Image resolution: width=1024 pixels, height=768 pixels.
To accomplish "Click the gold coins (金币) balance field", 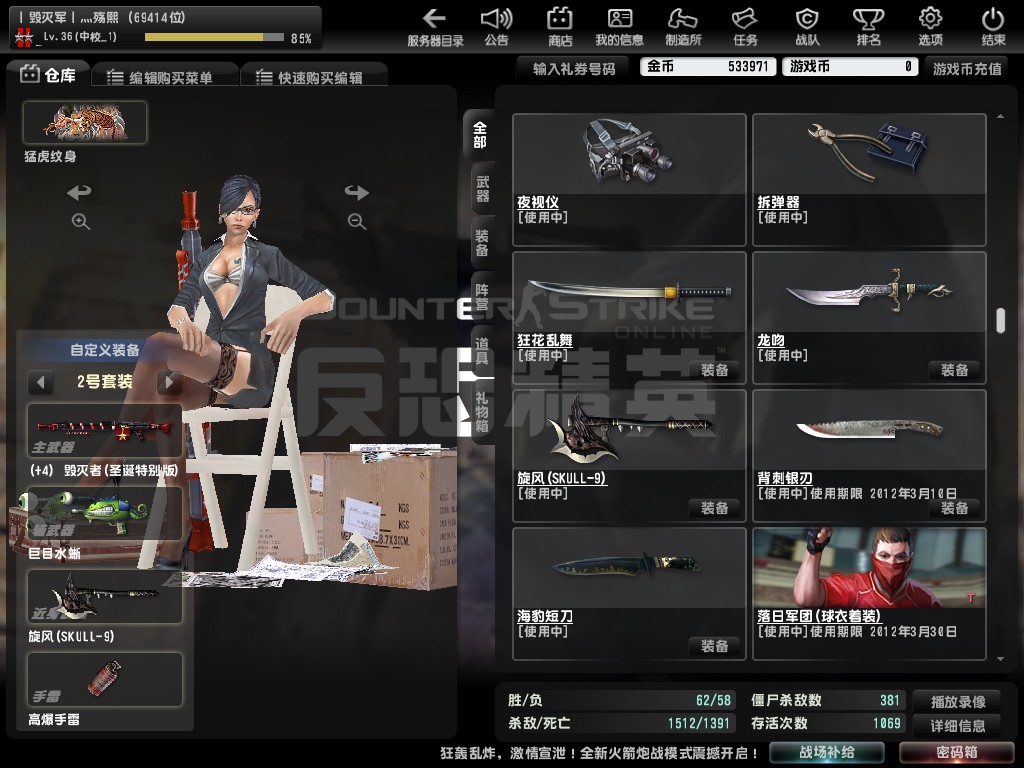I will point(708,67).
